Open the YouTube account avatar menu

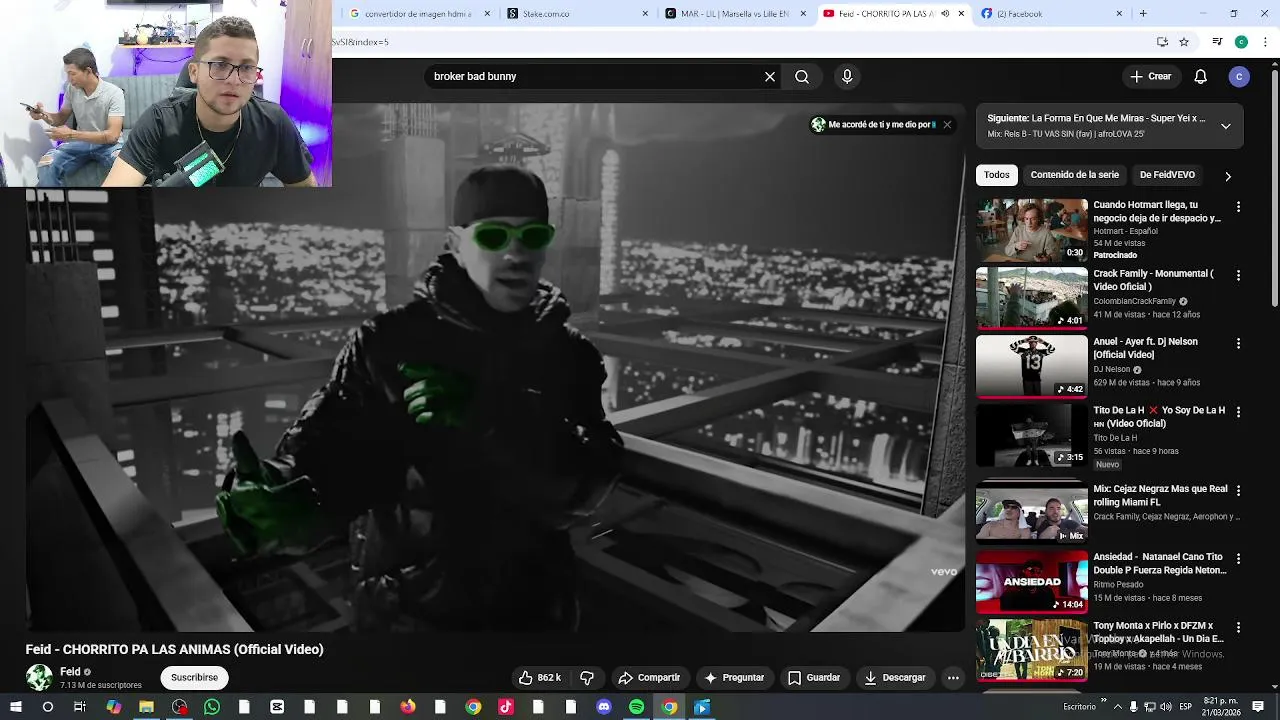1239,77
